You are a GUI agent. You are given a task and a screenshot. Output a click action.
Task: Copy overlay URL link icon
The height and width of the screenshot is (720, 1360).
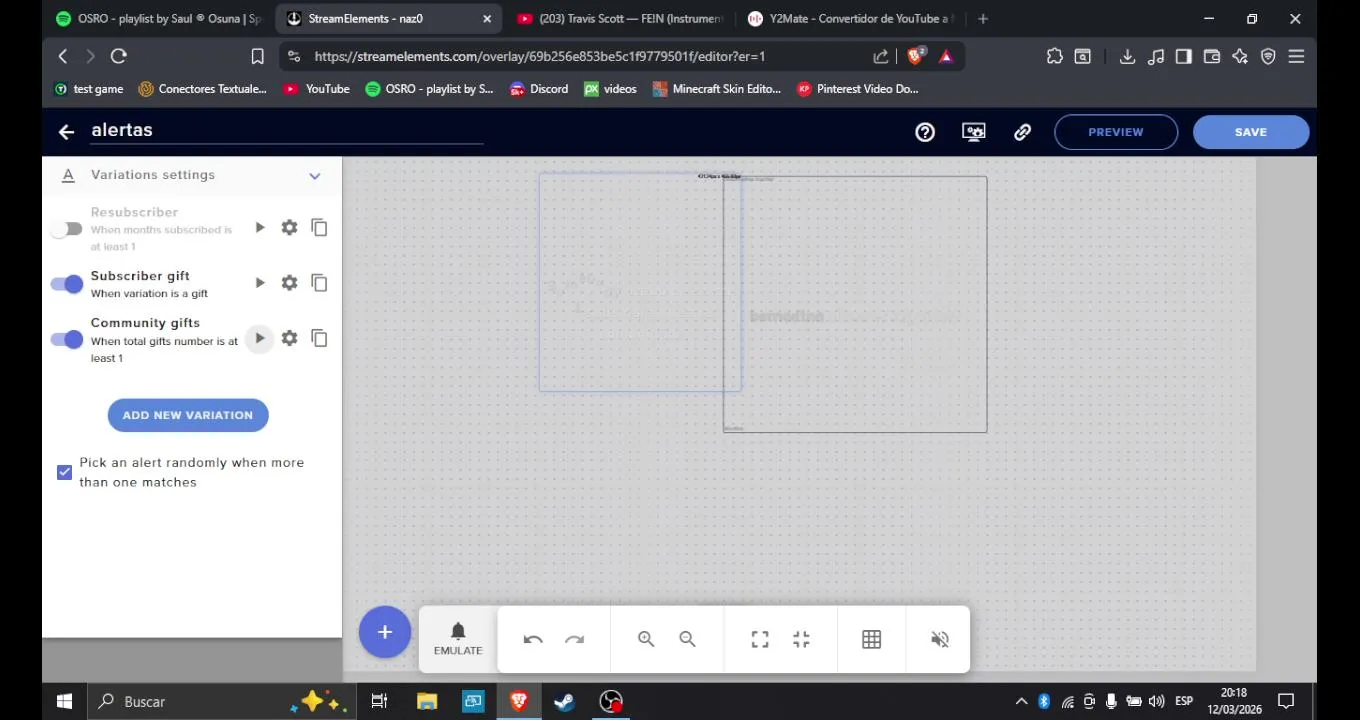point(1022,132)
